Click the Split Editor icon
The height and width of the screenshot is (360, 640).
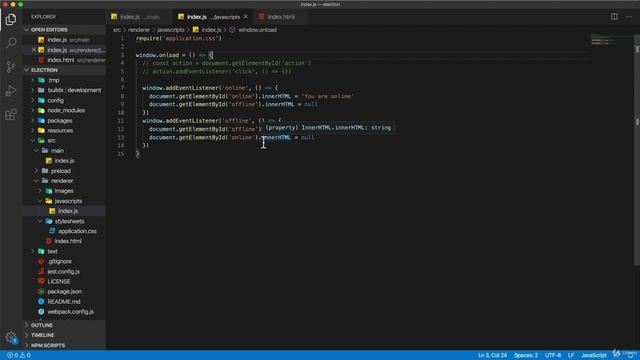coord(614,17)
